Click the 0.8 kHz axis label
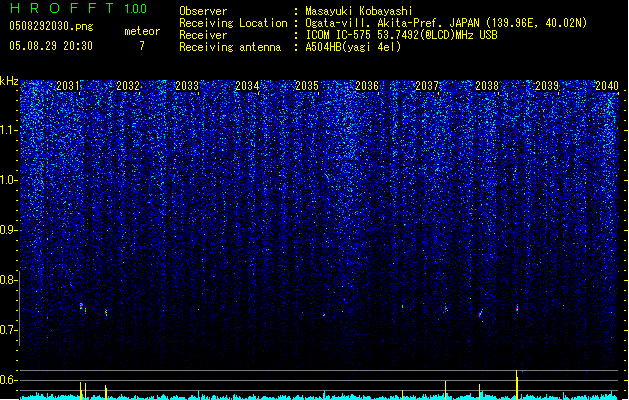Viewport: 629px width, 400px height. click(x=8, y=280)
